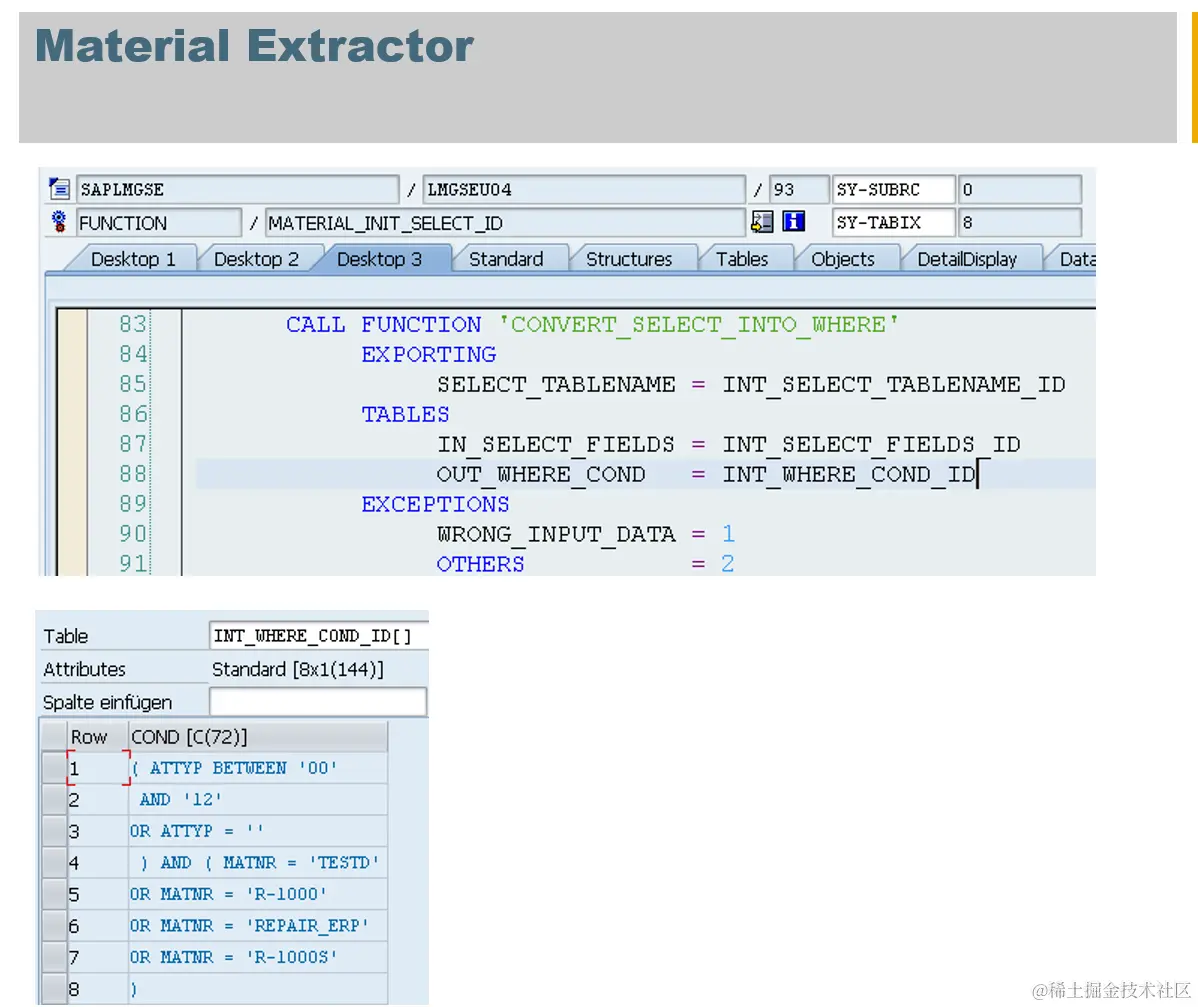Click the program list icon beside SAPLMGSE

click(60, 188)
